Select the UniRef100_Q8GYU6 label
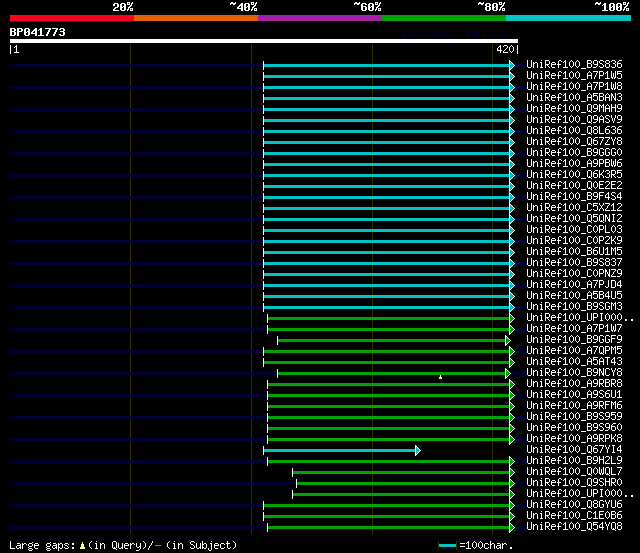 (574, 505)
